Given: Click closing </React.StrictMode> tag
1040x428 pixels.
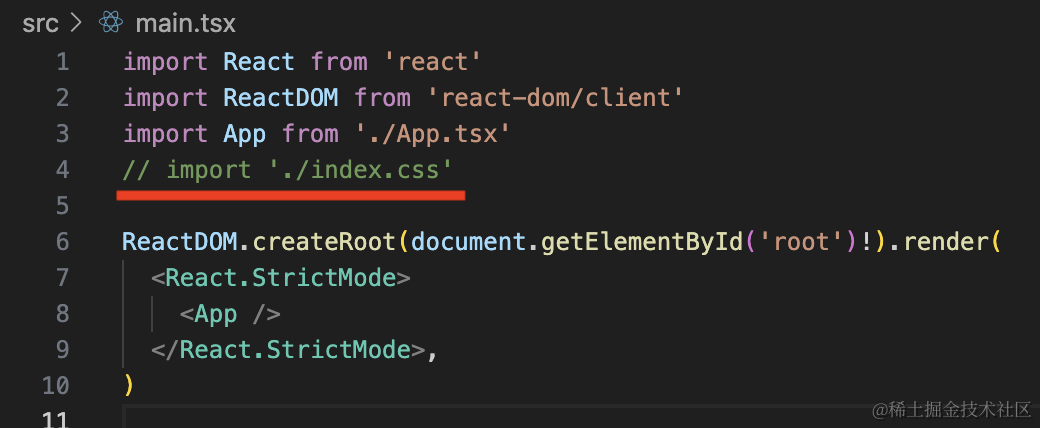Looking at the screenshot, I should point(289,349).
